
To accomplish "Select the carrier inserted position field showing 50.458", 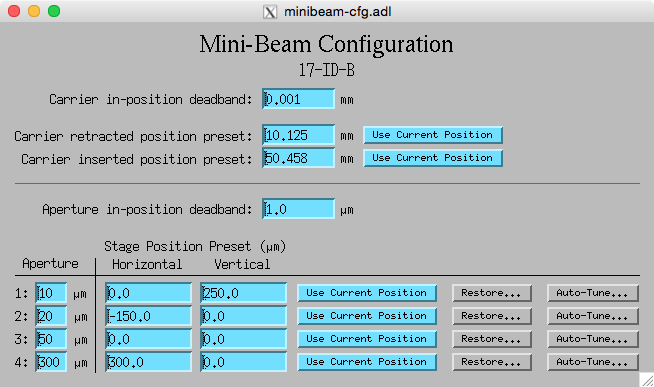I will pyautogui.click(x=298, y=158).
